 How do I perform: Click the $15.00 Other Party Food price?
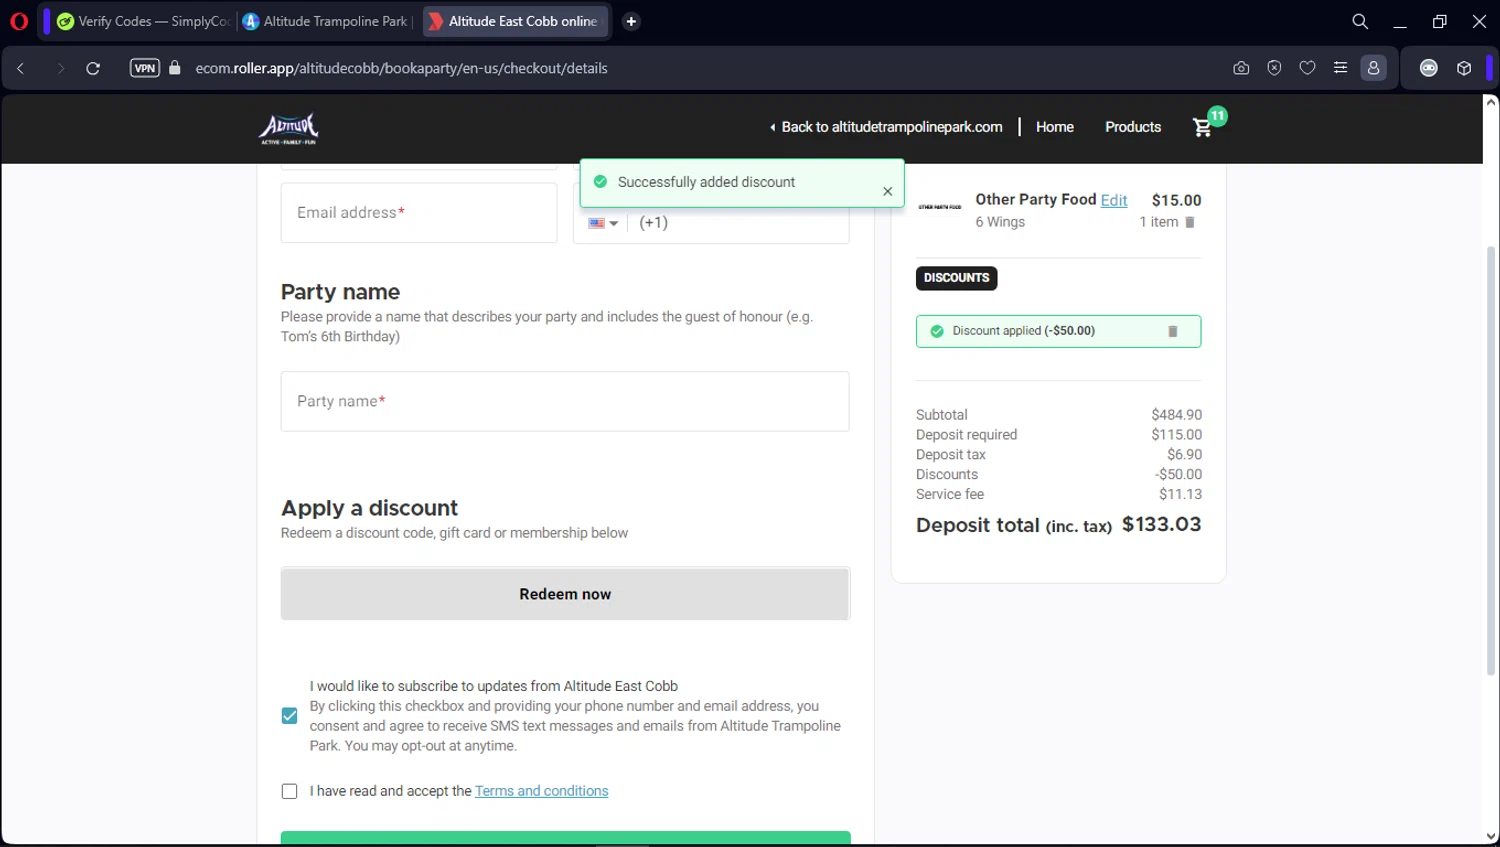(1177, 200)
